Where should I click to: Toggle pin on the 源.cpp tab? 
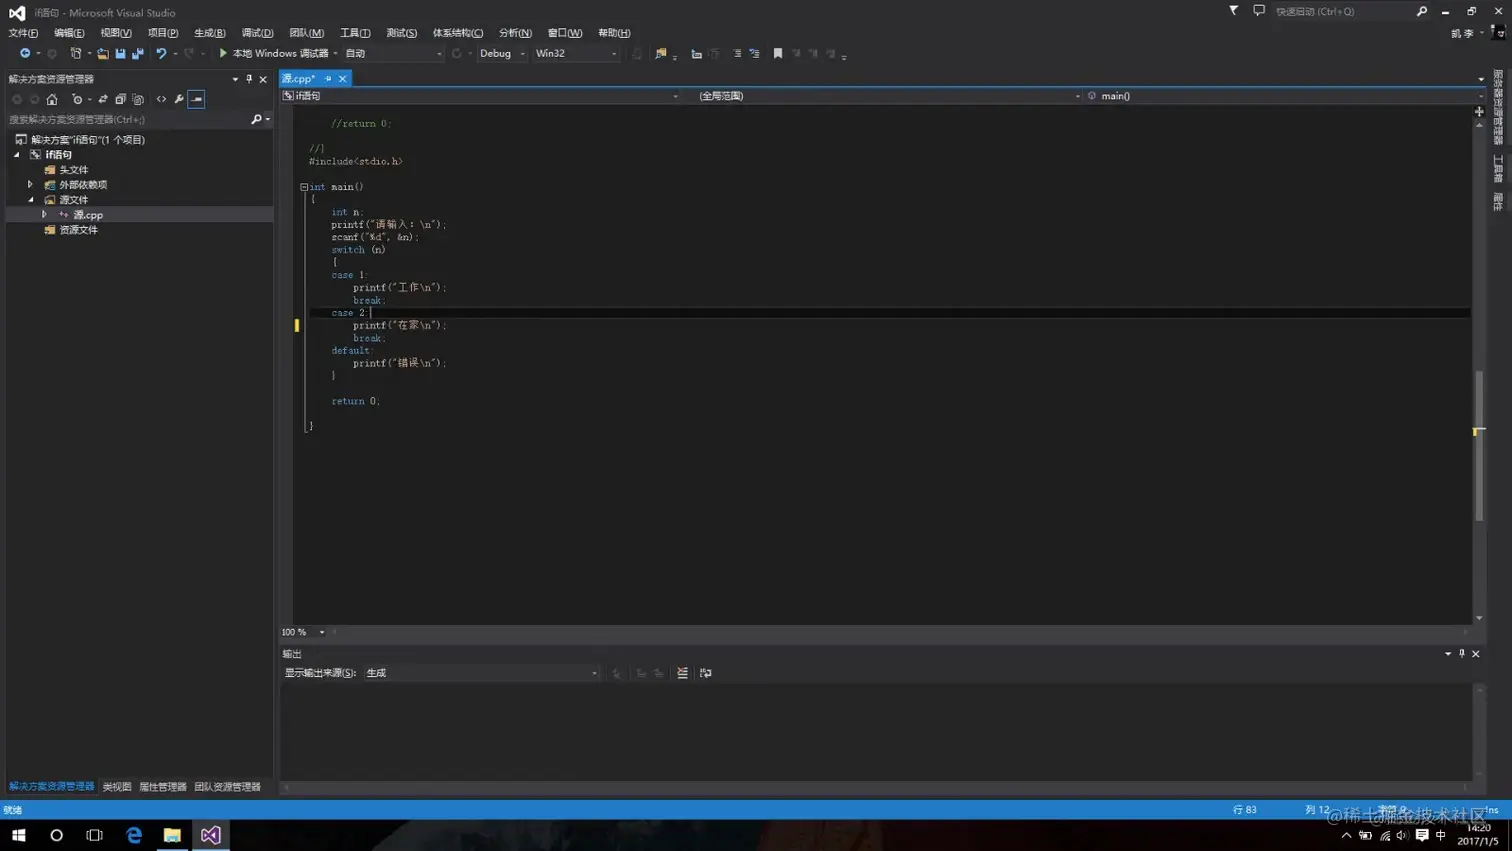[x=328, y=78]
